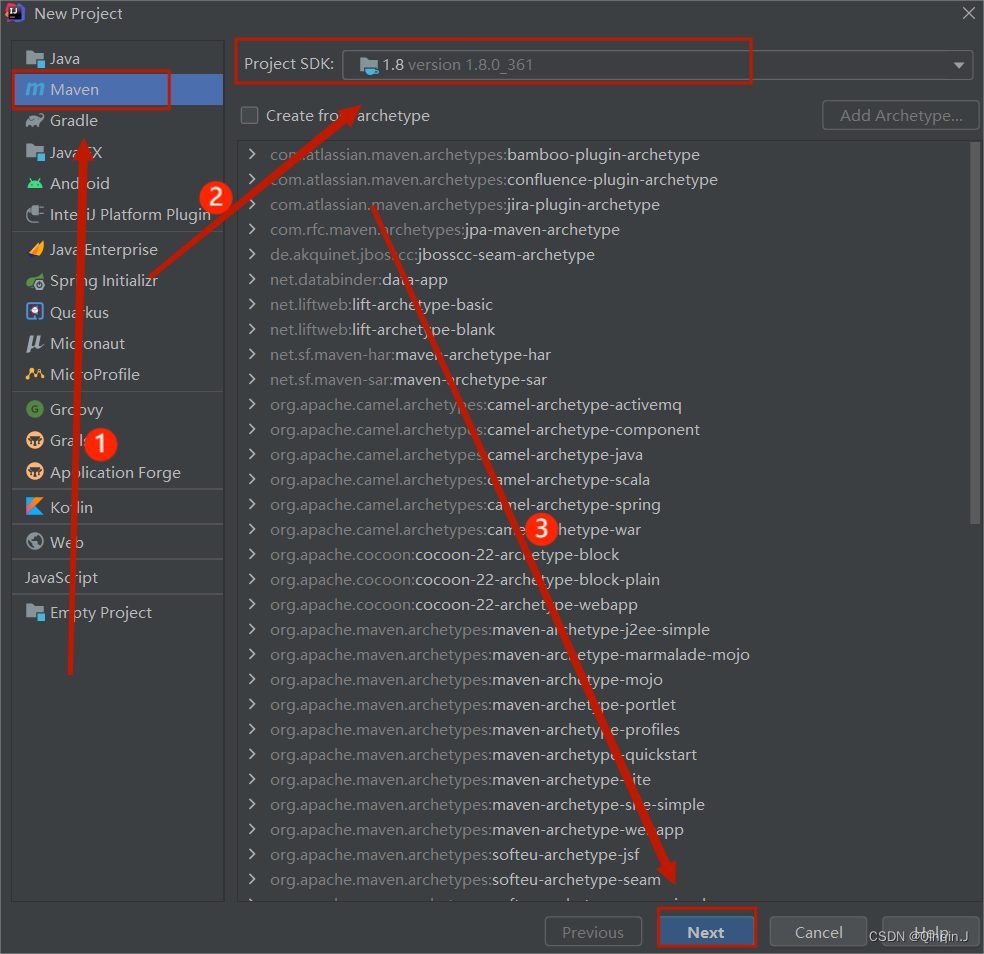Click the Empty Project folder icon

(35, 612)
